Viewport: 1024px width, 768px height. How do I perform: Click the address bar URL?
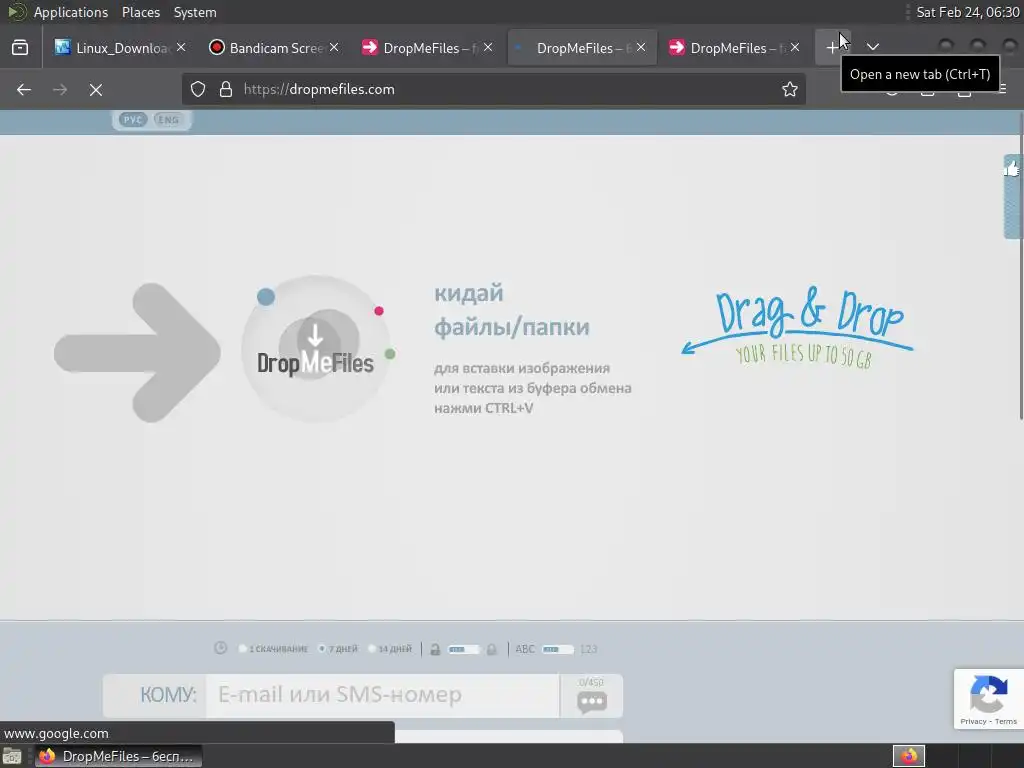319,89
